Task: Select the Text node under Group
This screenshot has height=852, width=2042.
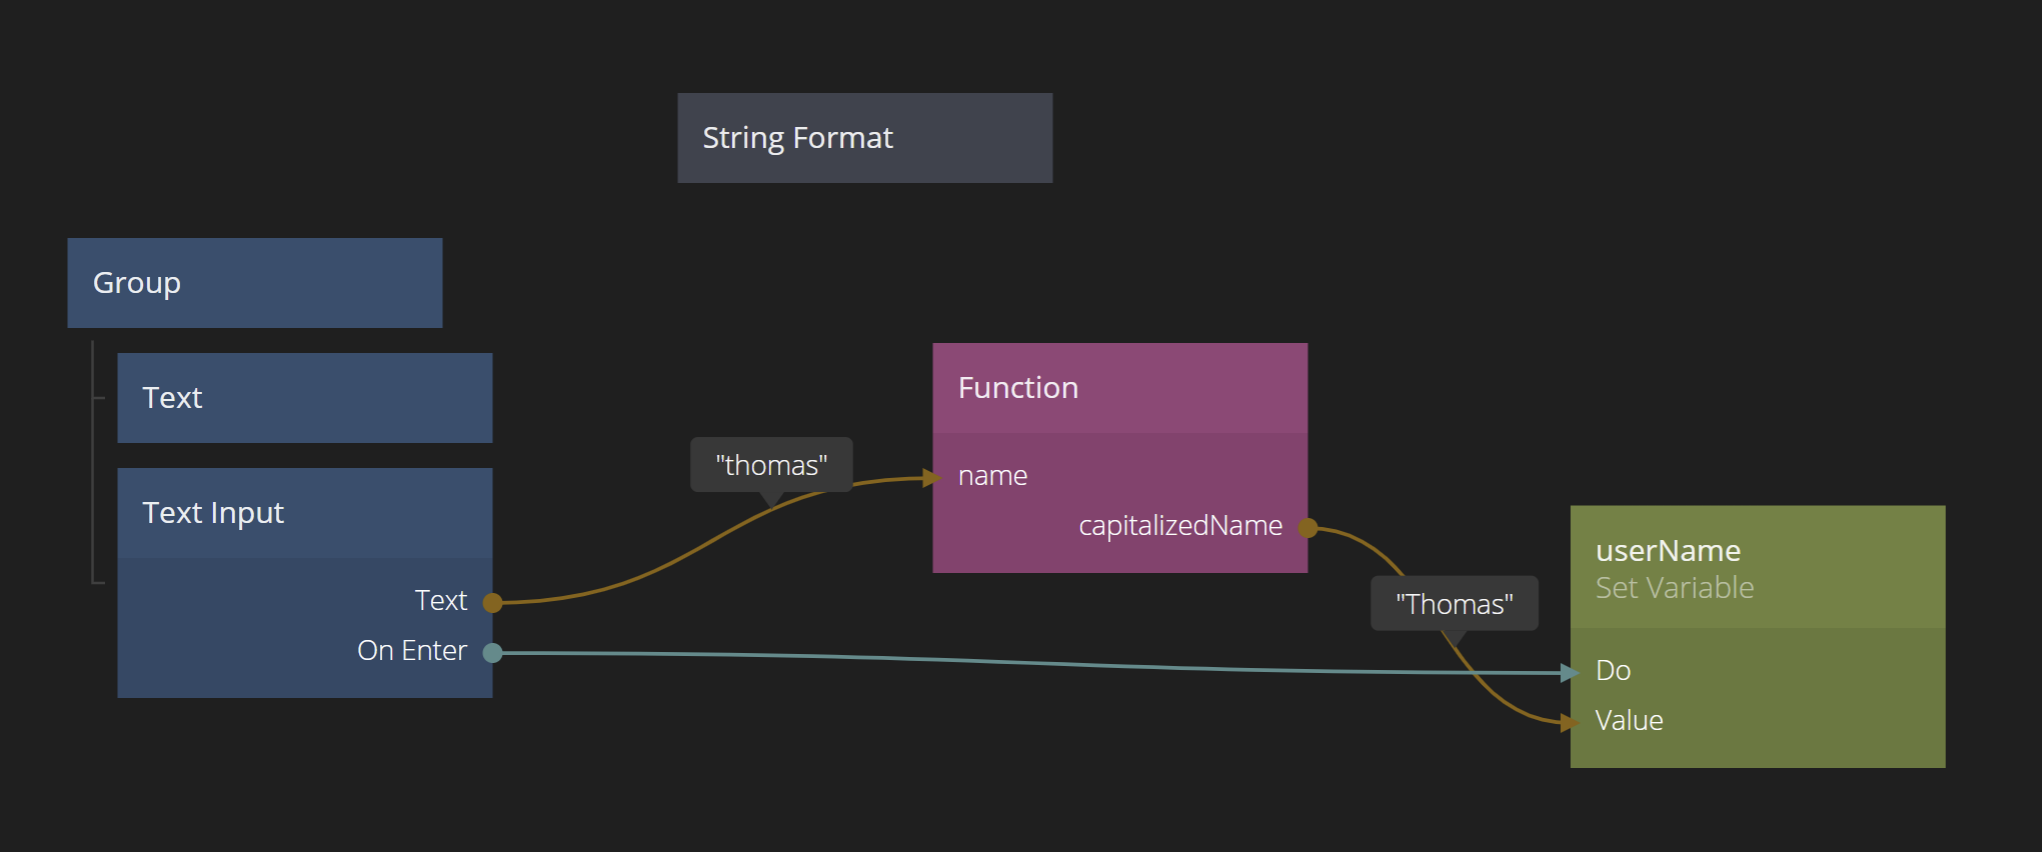Action: tap(304, 398)
